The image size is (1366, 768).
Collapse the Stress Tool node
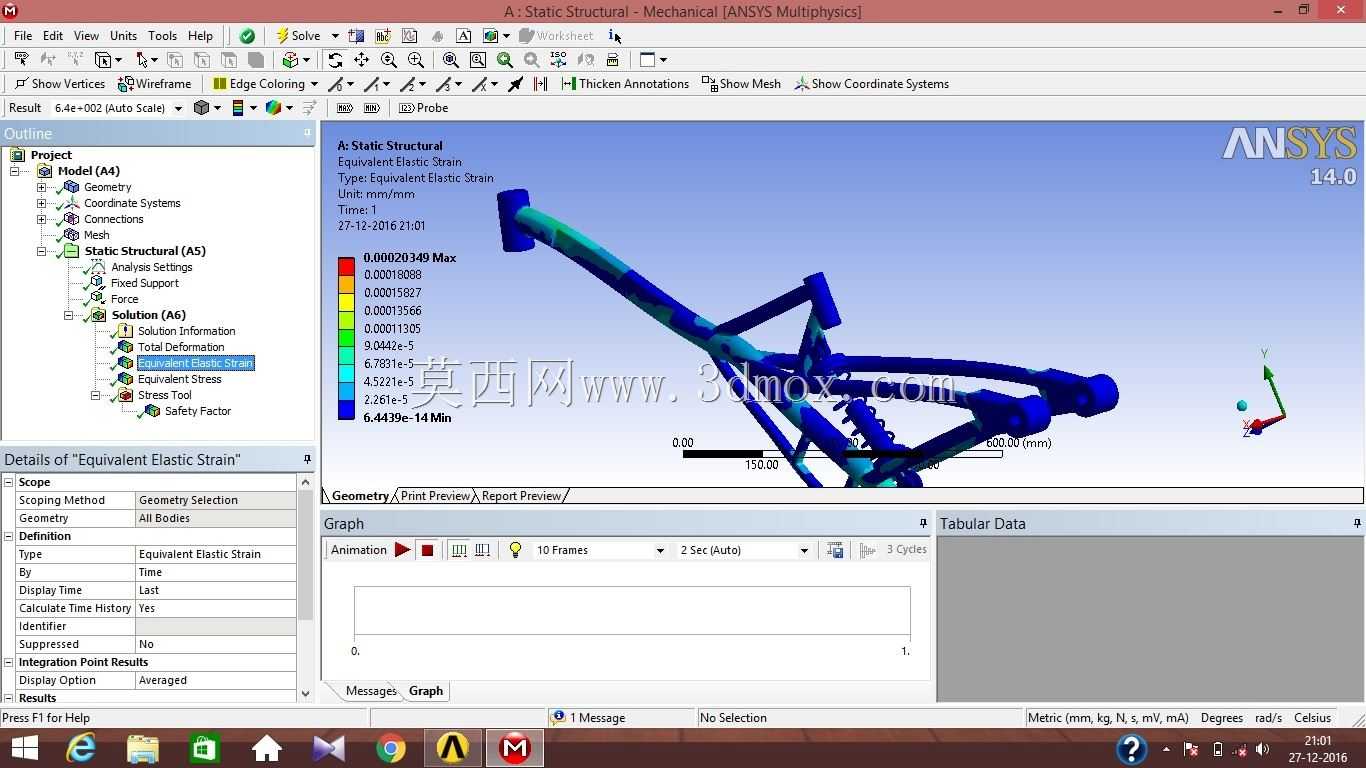[95, 395]
